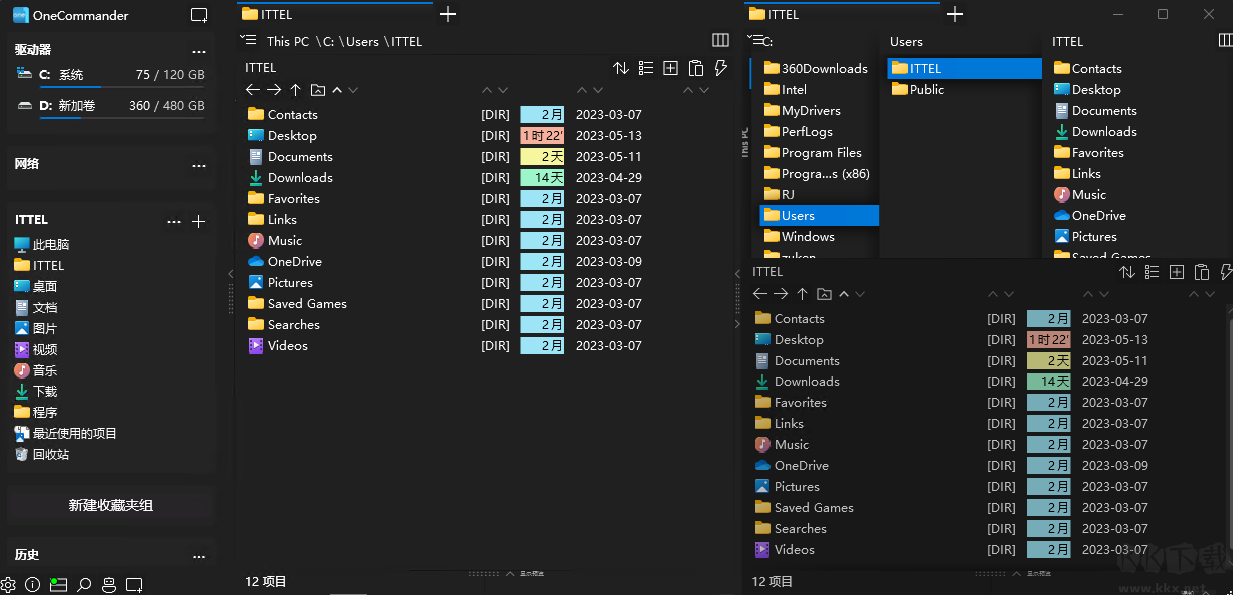Collapse the sidebar using the left edge arrow
1233x595 pixels.
[230, 273]
